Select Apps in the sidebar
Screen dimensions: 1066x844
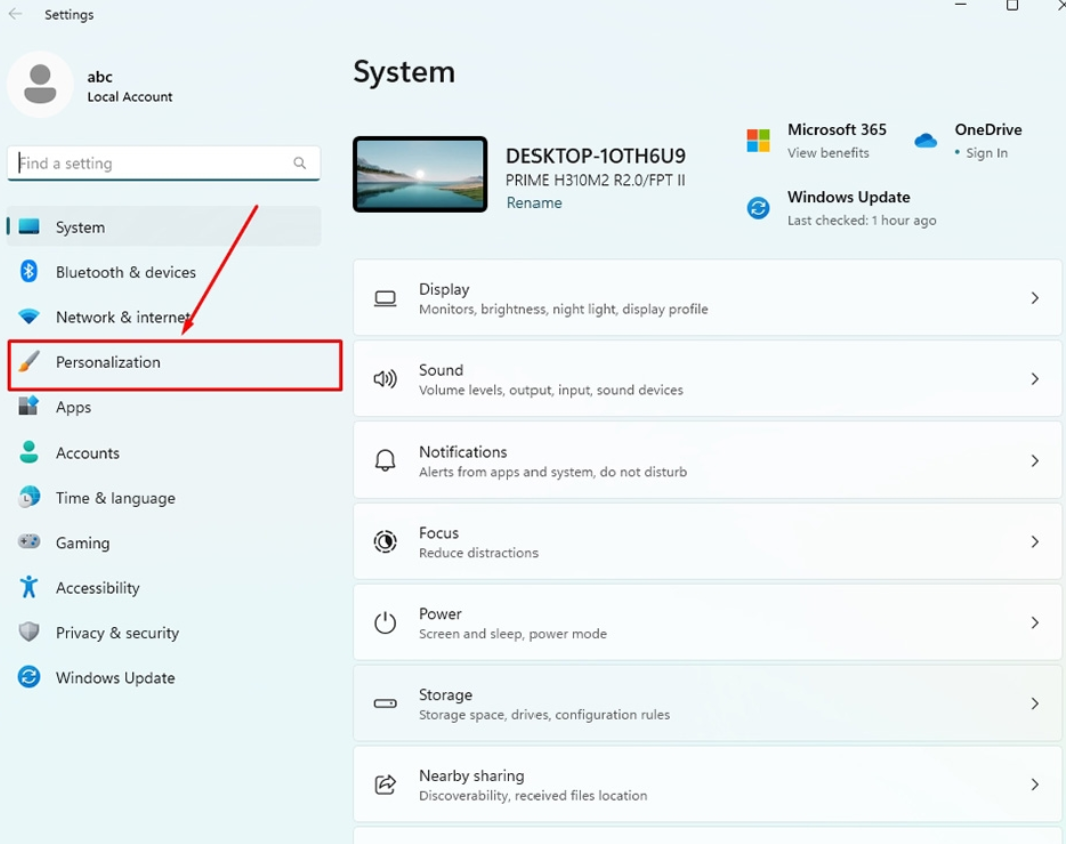(73, 407)
